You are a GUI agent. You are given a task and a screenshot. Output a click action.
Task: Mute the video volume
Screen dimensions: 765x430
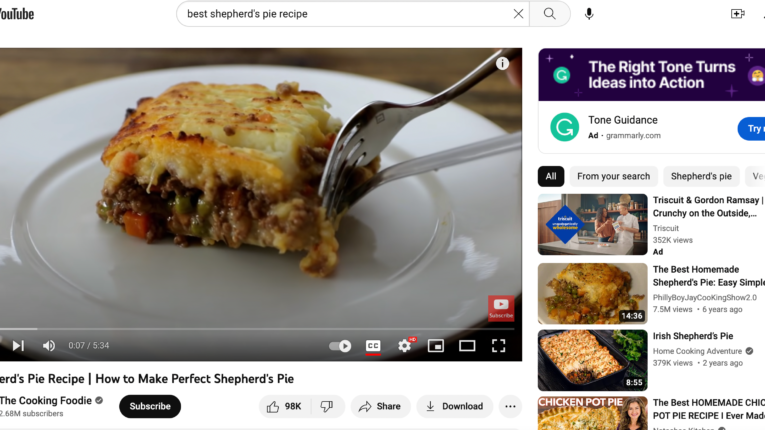[49, 346]
